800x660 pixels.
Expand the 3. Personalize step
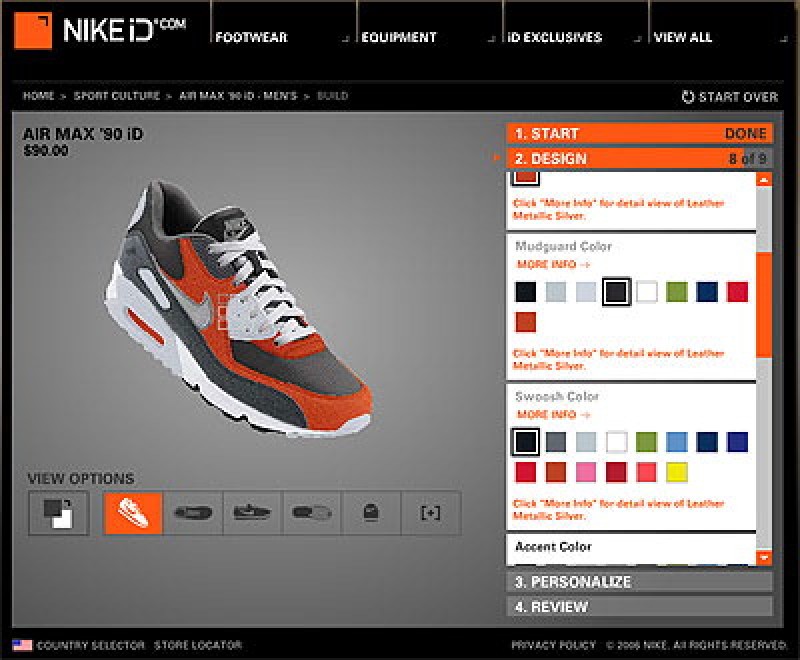(x=639, y=582)
